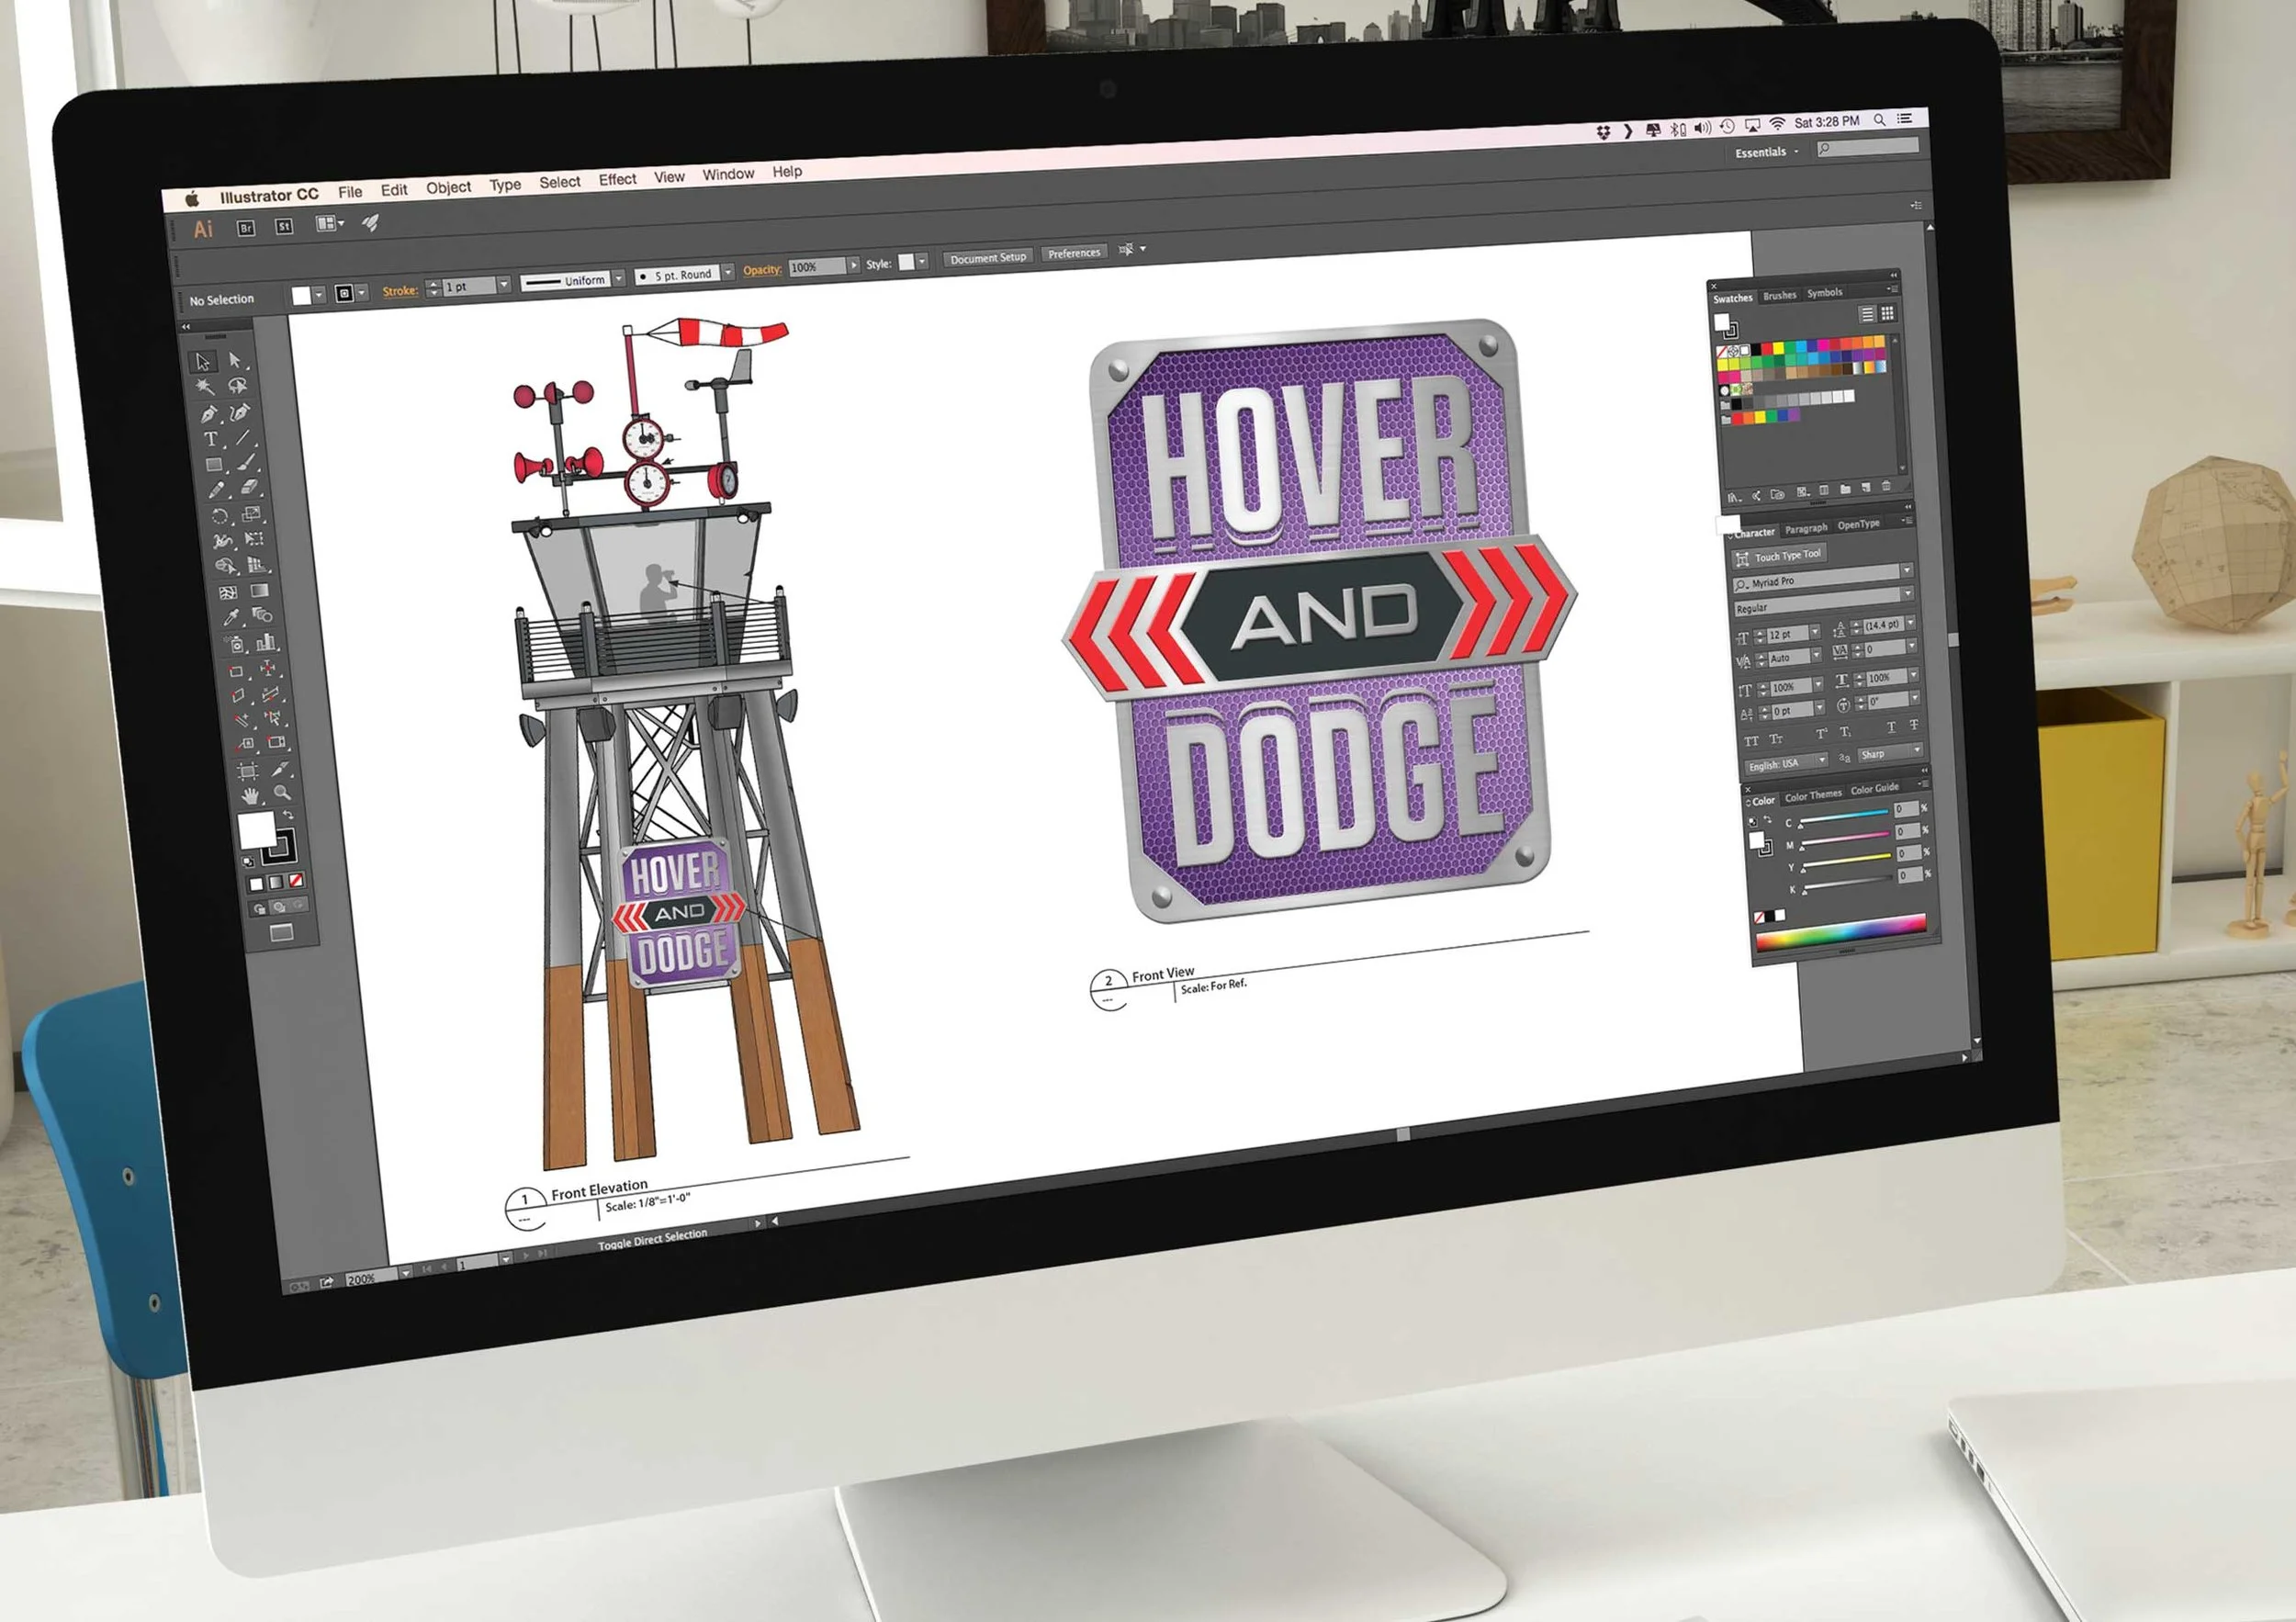Switch swatches to list view
The height and width of the screenshot is (1622, 2296).
(x=1866, y=314)
